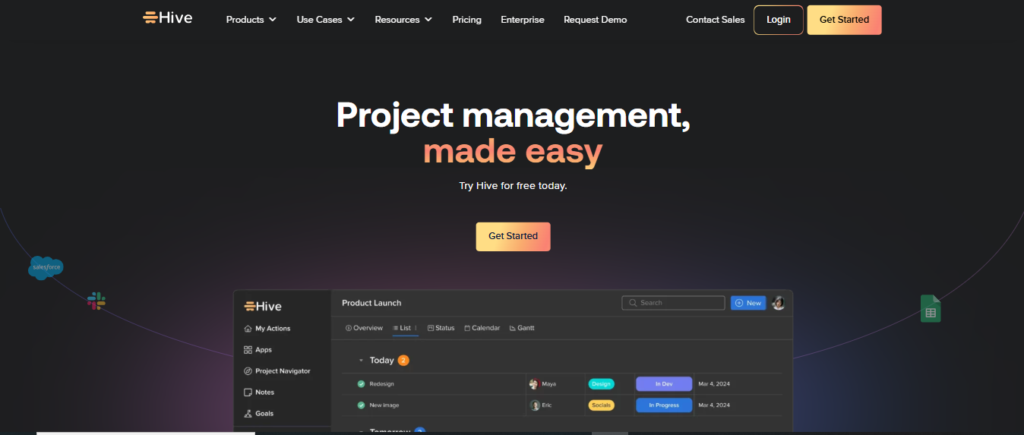
Task: Click the In Dev status pill
Action: click(664, 384)
